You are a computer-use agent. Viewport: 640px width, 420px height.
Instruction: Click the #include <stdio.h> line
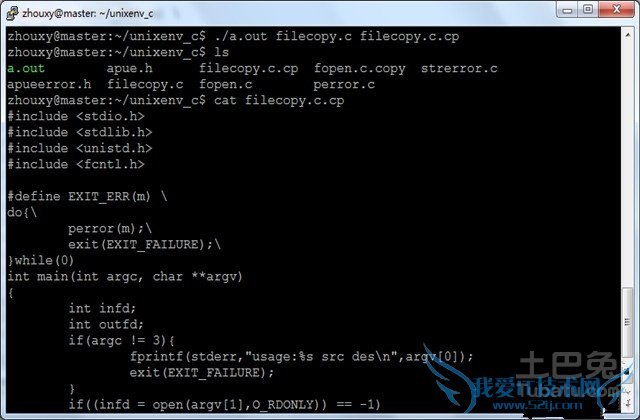tap(76, 116)
